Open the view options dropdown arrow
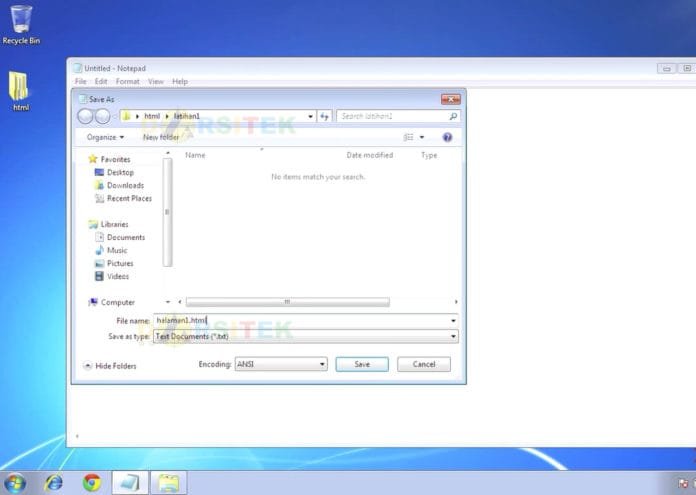Screen dimensions: 696x495 tap(422, 137)
